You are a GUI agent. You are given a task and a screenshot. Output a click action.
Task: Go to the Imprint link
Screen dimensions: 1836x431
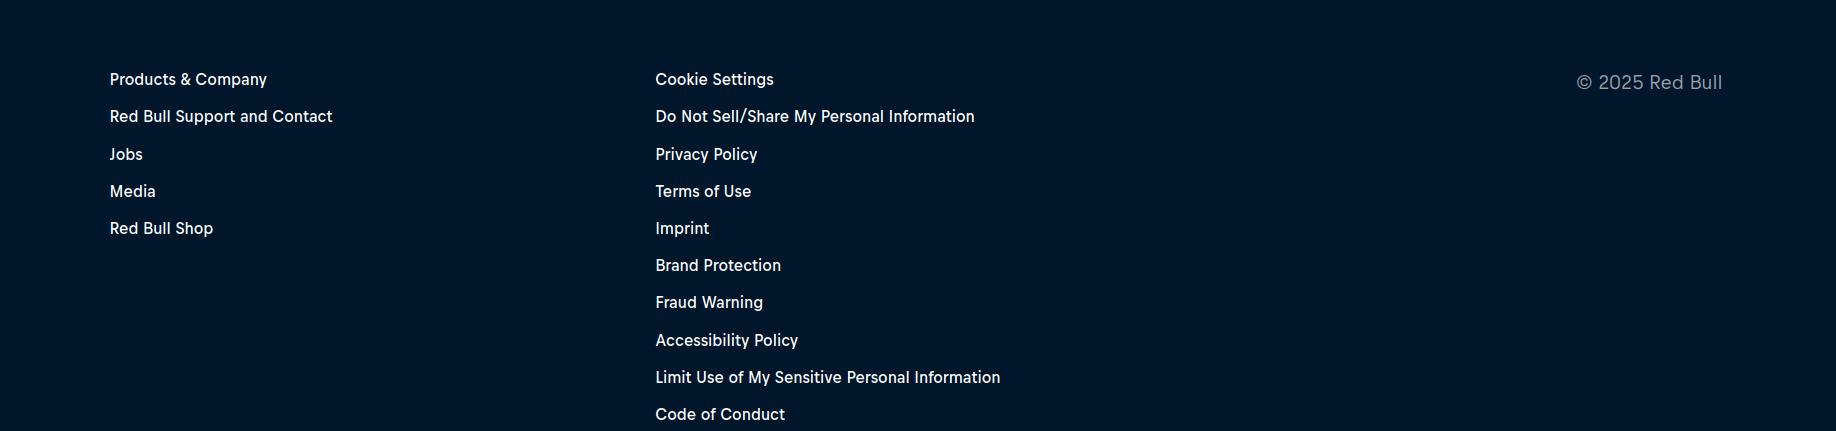(x=682, y=228)
